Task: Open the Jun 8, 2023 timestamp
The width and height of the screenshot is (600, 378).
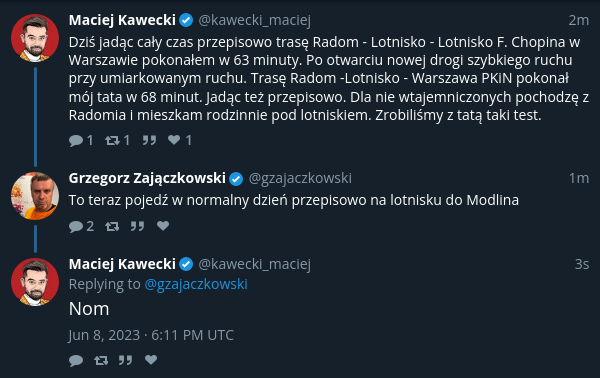Action: (151, 336)
